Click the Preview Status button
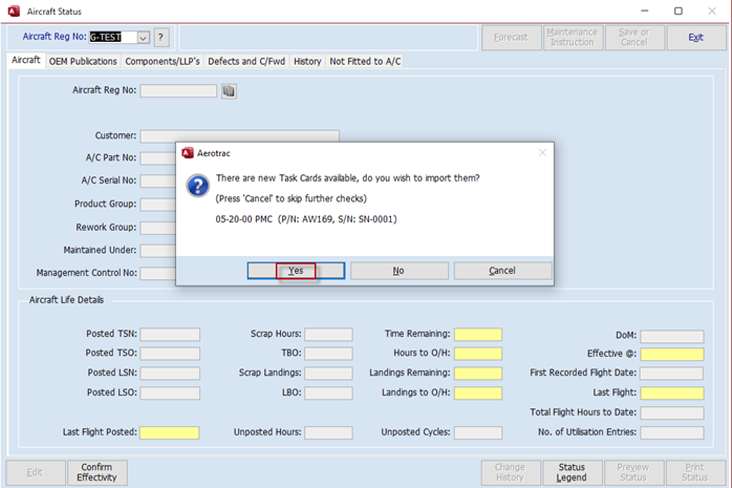 pos(633,473)
